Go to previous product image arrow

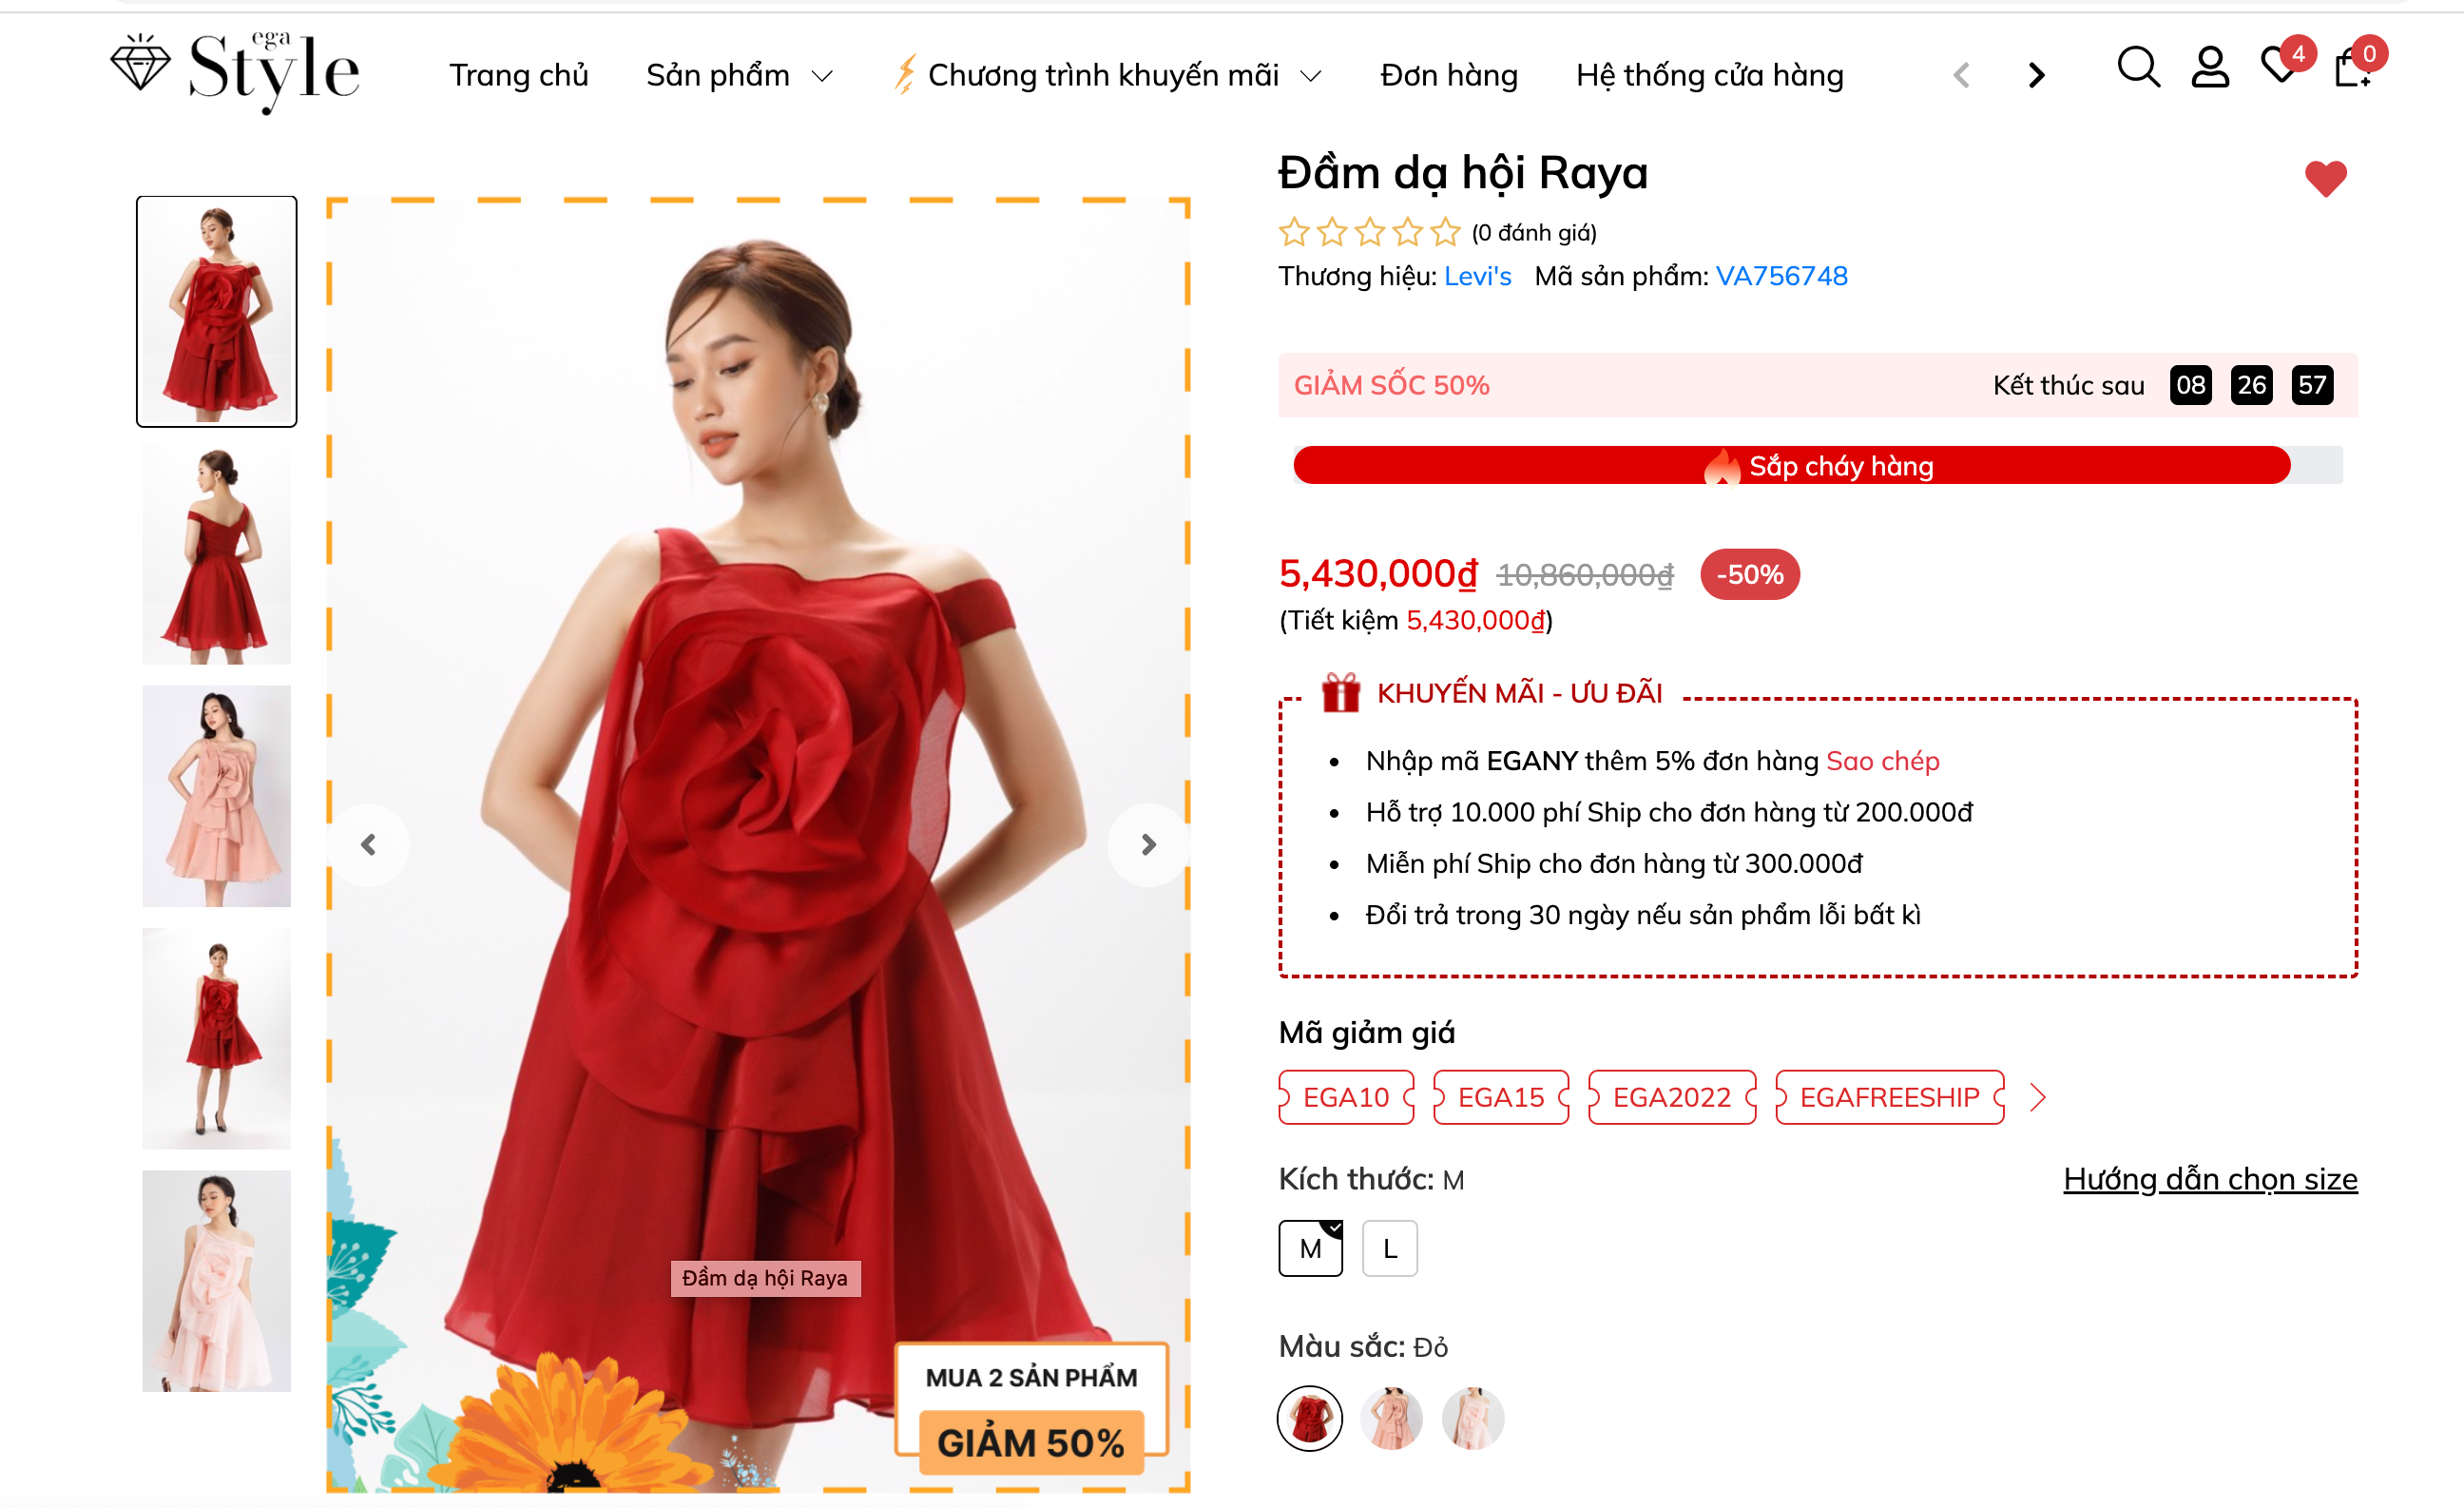point(369,845)
